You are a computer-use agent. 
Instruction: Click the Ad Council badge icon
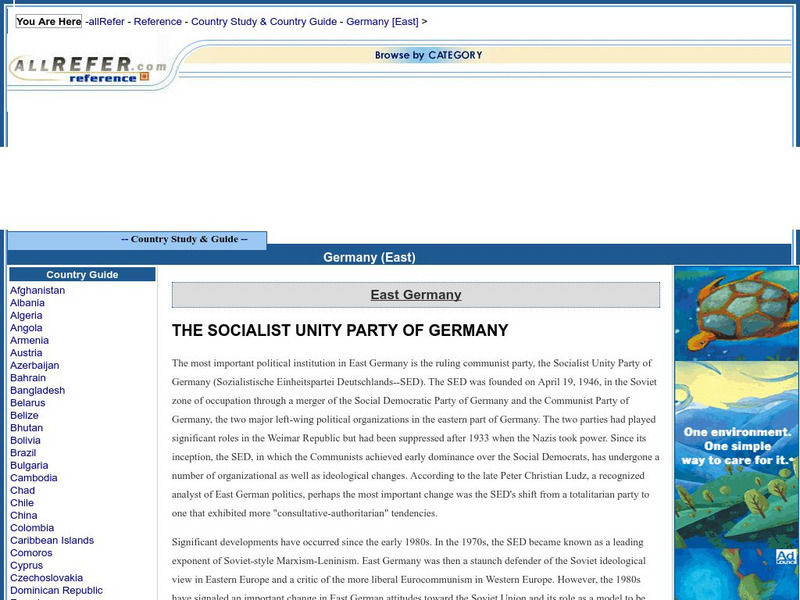tap(786, 557)
